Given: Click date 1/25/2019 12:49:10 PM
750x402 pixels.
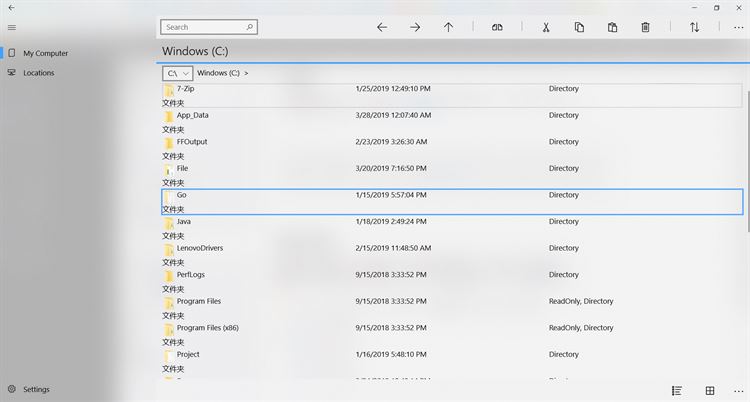Looking at the screenshot, I should click(393, 89).
